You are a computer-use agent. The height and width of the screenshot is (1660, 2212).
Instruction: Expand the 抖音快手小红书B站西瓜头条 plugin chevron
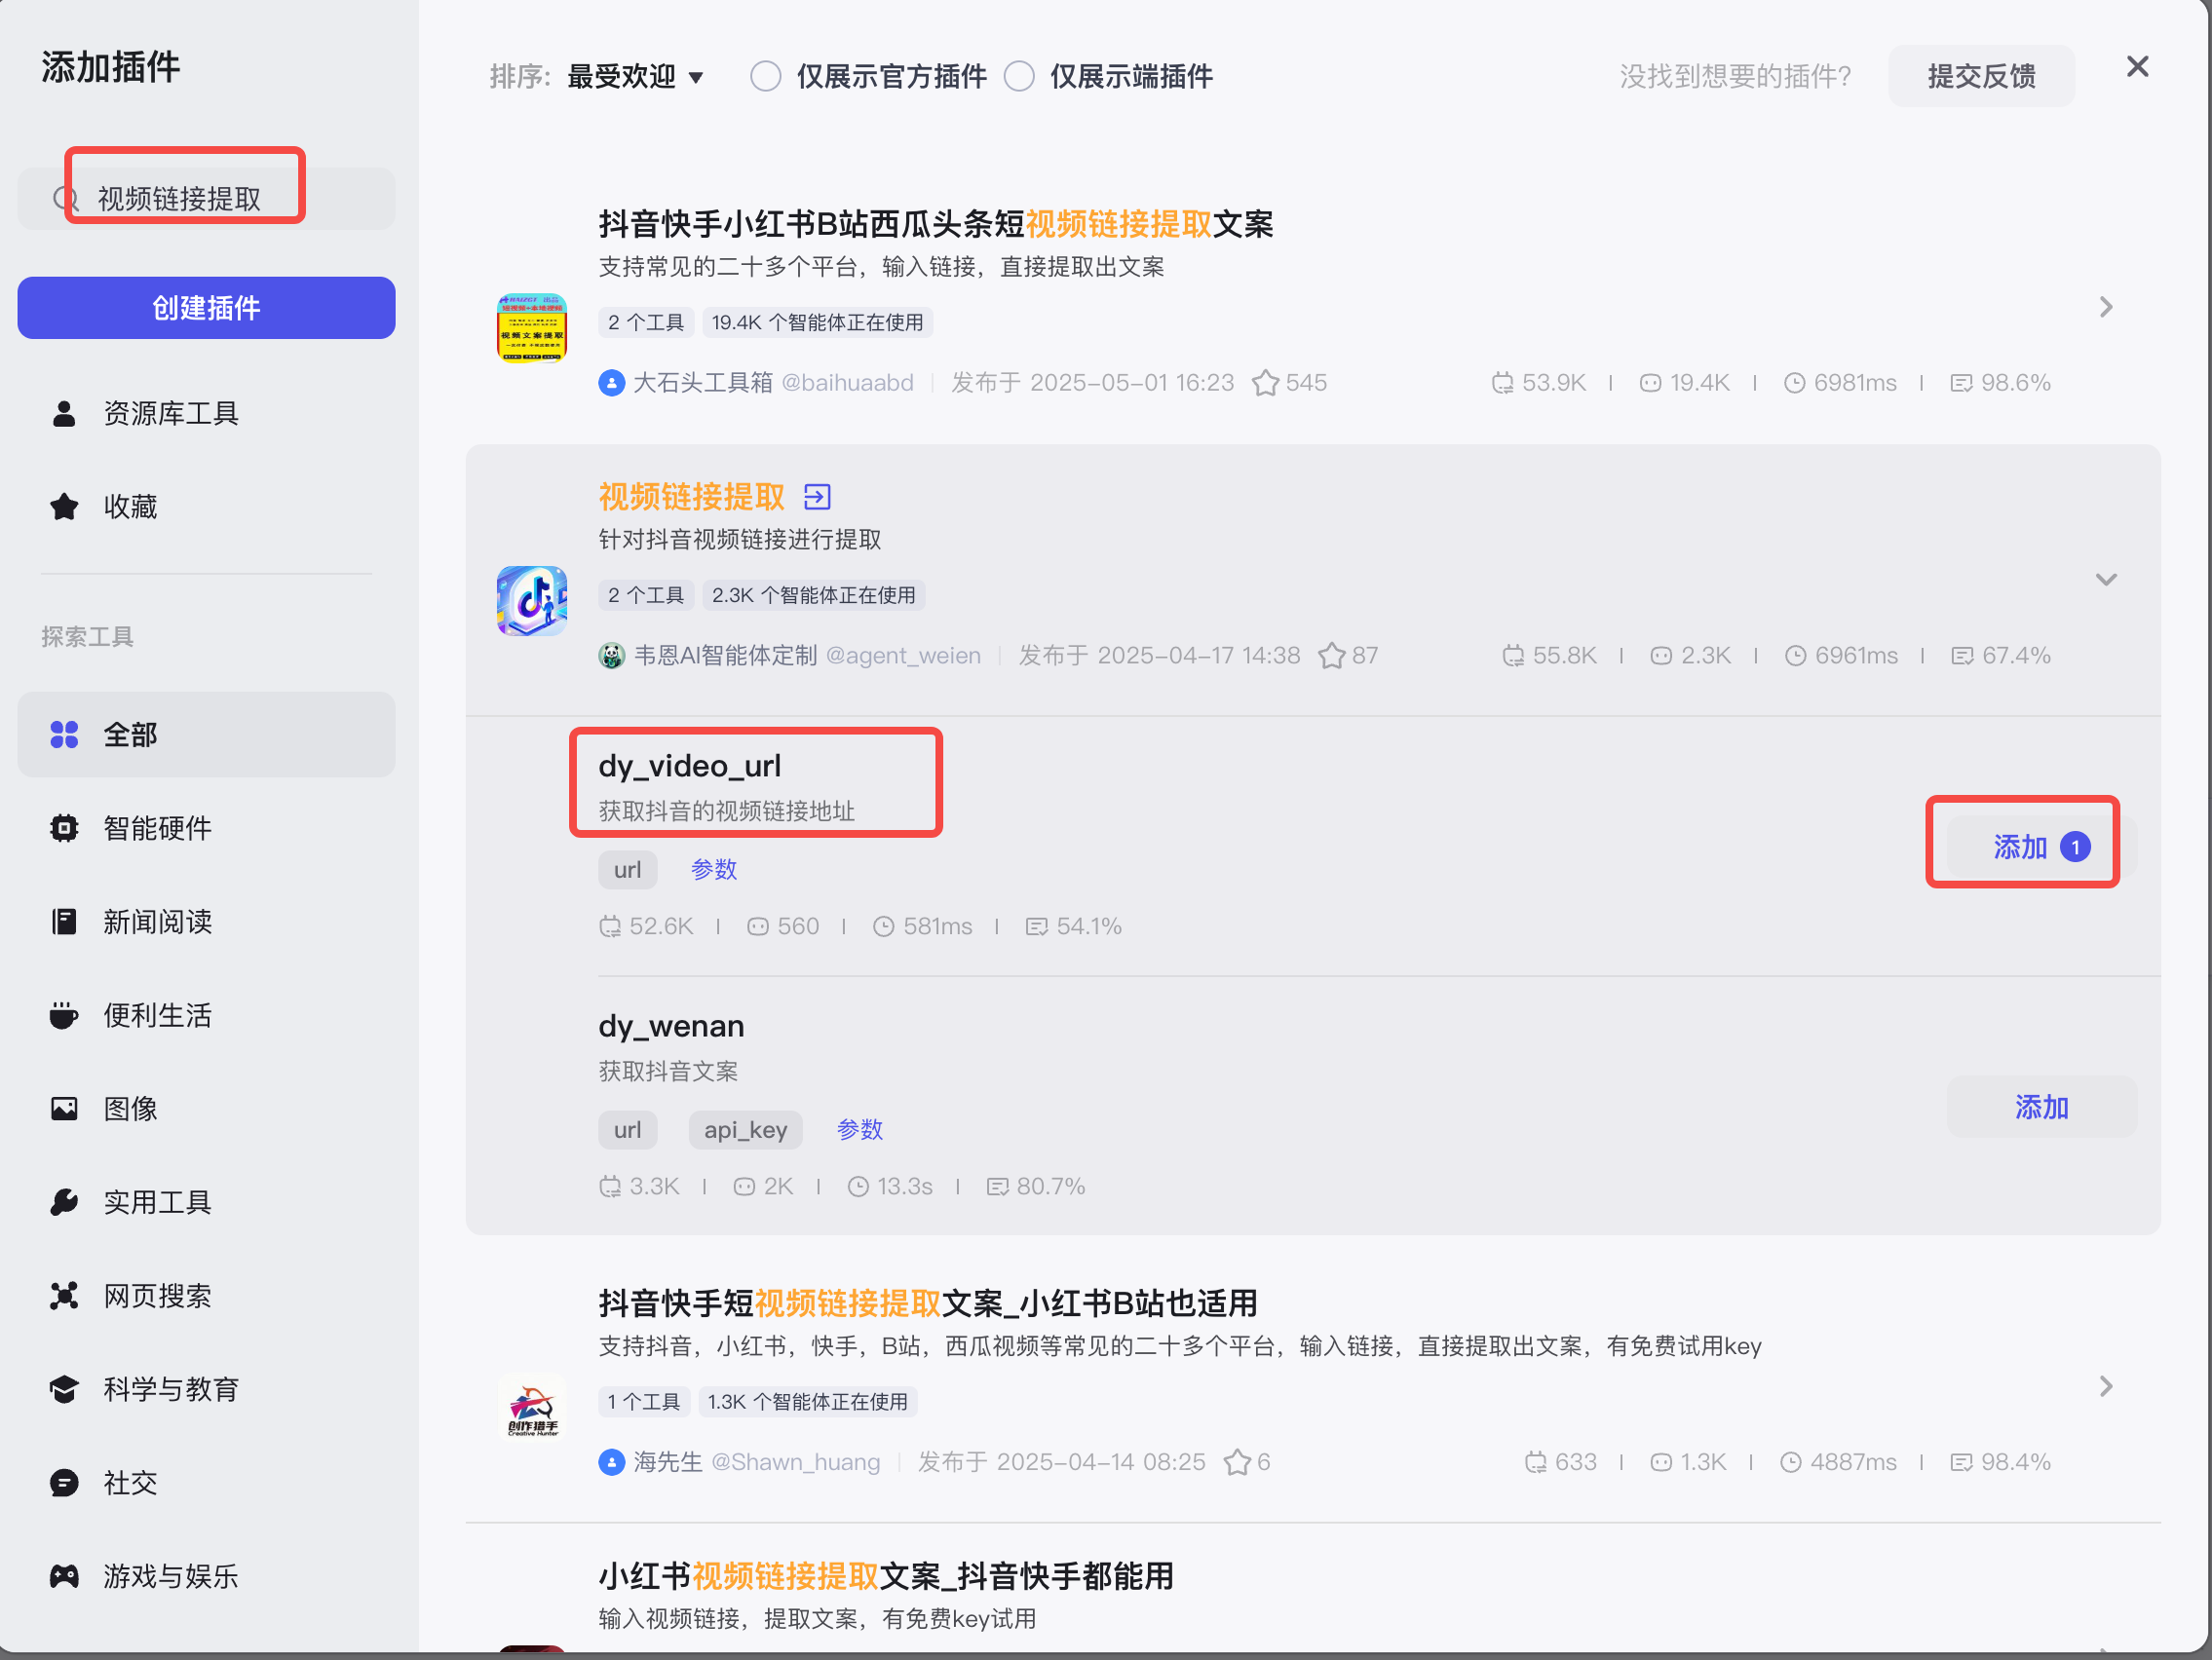(x=2106, y=307)
